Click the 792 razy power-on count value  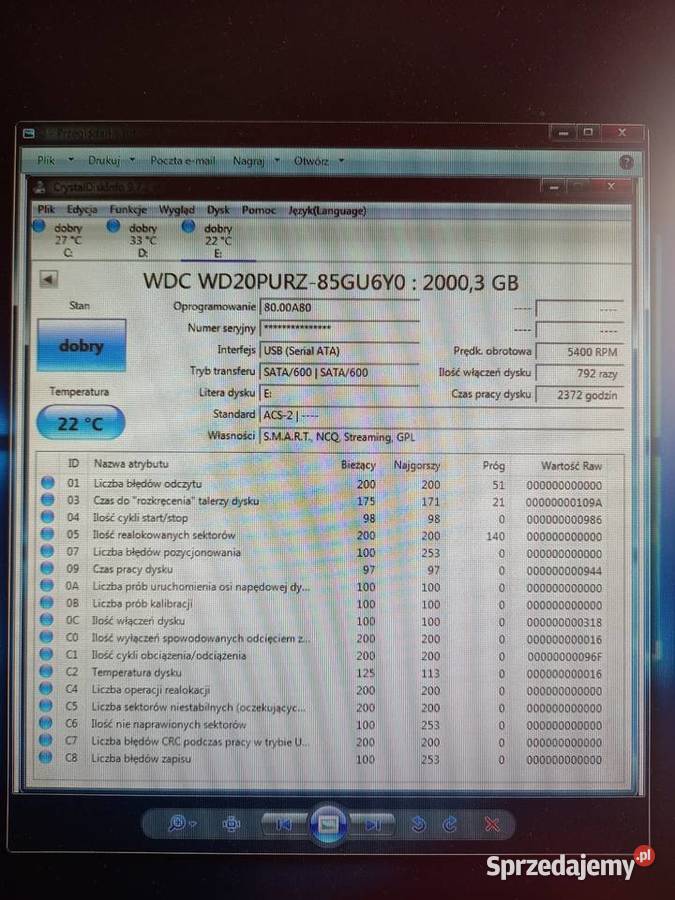click(579, 373)
